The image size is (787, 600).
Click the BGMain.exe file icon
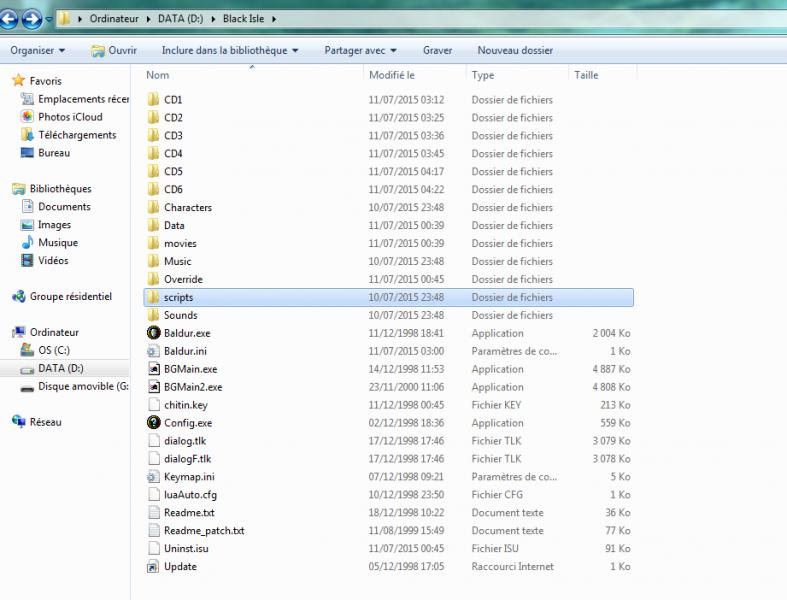click(154, 369)
